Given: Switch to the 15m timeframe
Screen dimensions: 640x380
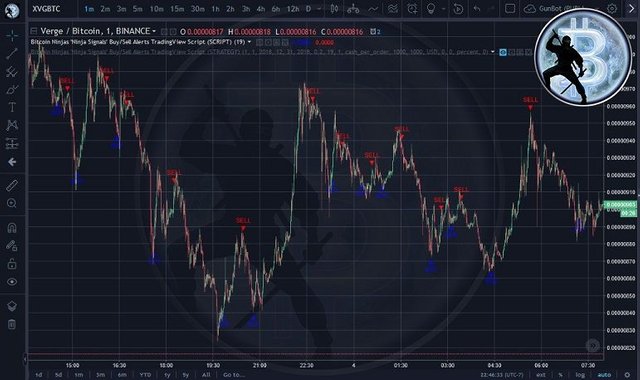Looking at the screenshot, I should click(177, 9).
